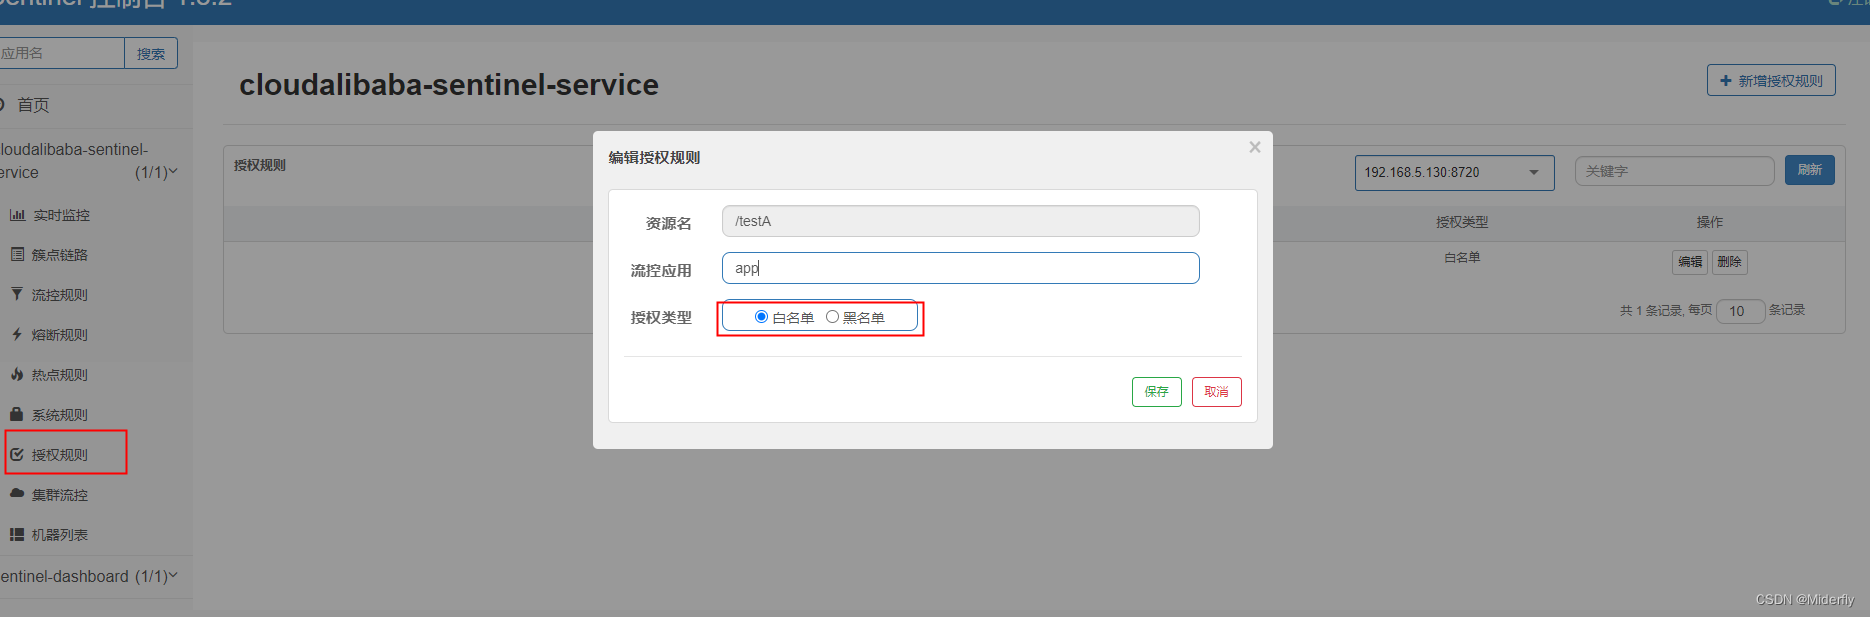Close the edit authorization rule dialog
Screen dimensions: 1870x617
1254,147
